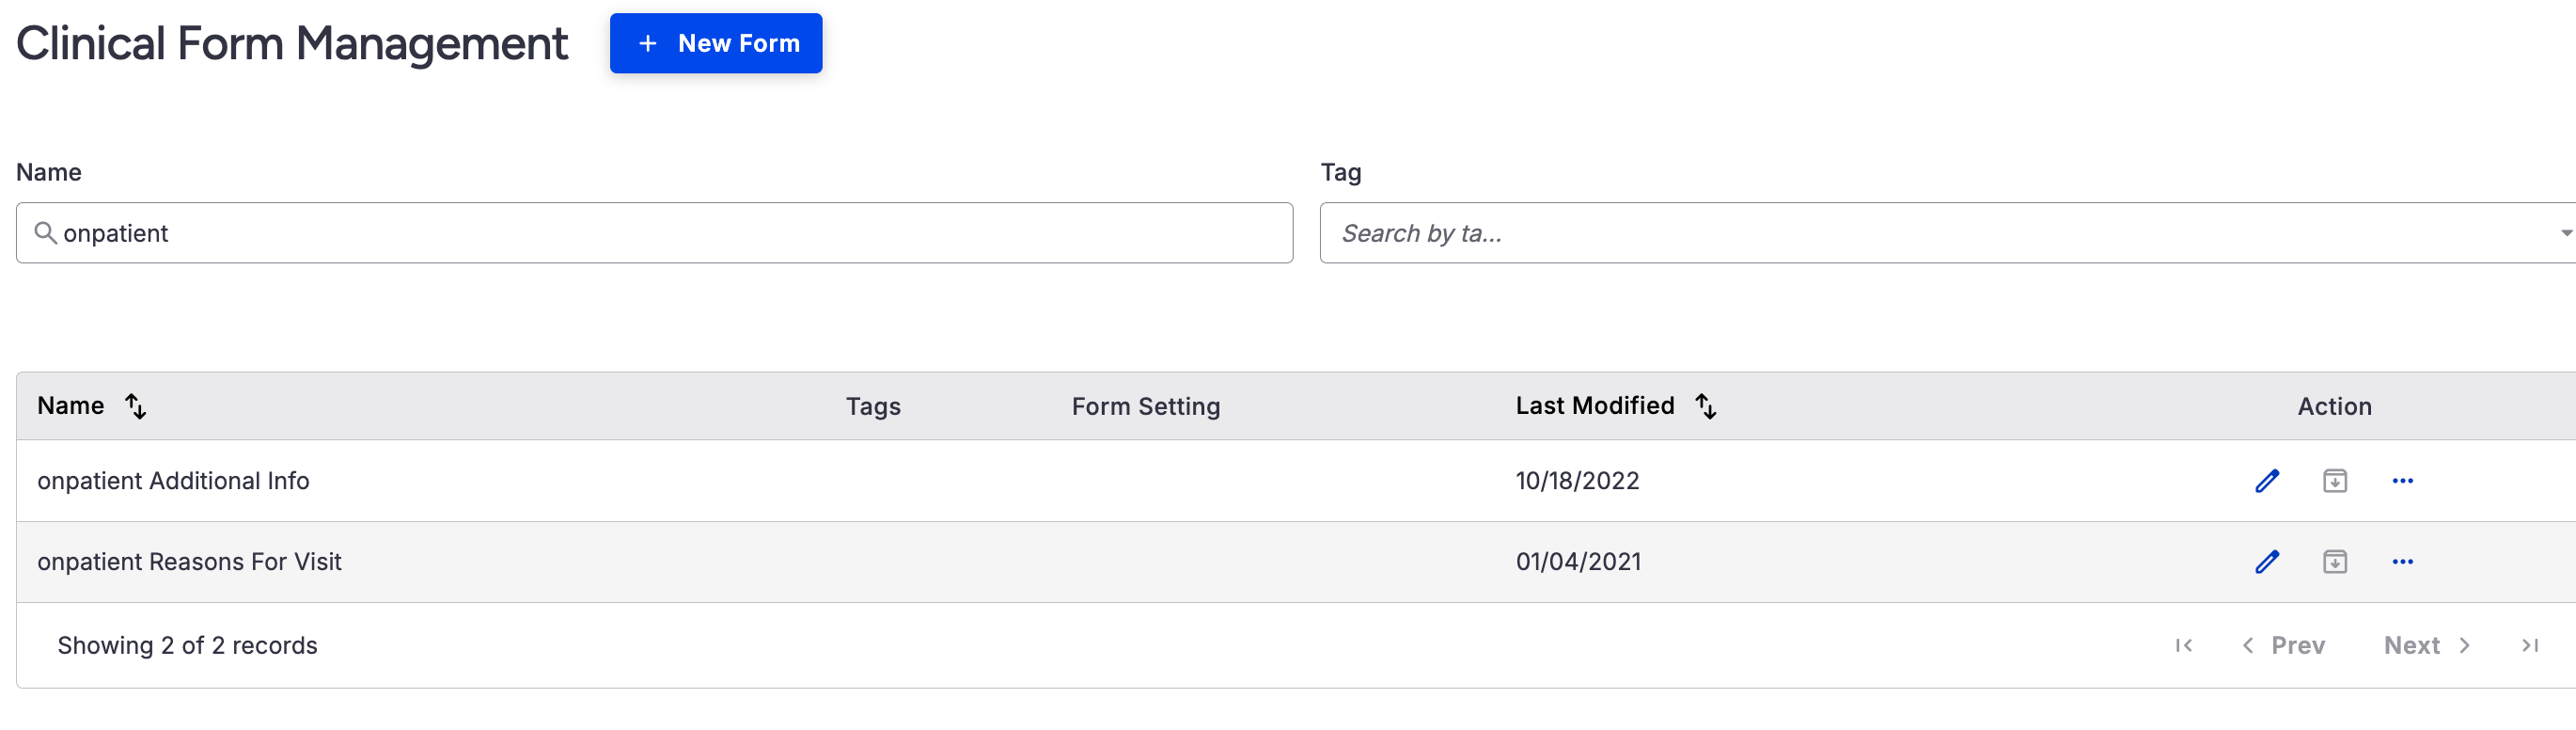
Task: Edit onpatient Additional Info with pencil icon
Action: pos(2267,481)
